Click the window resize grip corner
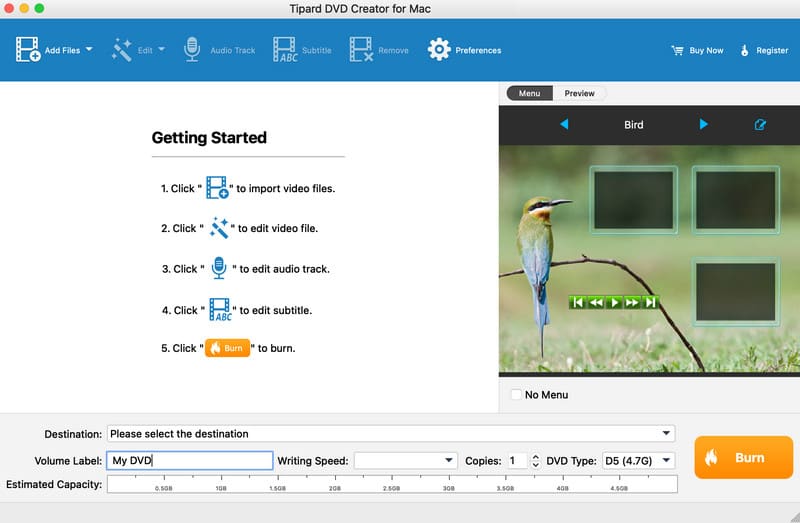This screenshot has width=800, height=523. coord(794,517)
